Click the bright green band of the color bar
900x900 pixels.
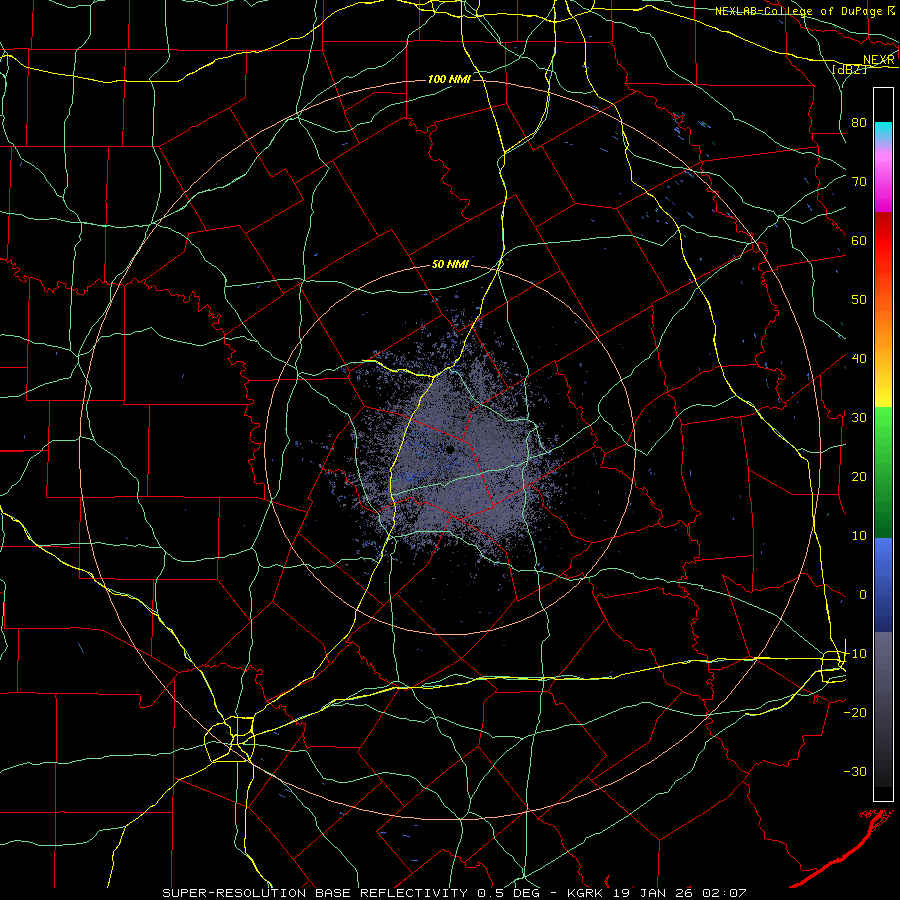pos(883,428)
